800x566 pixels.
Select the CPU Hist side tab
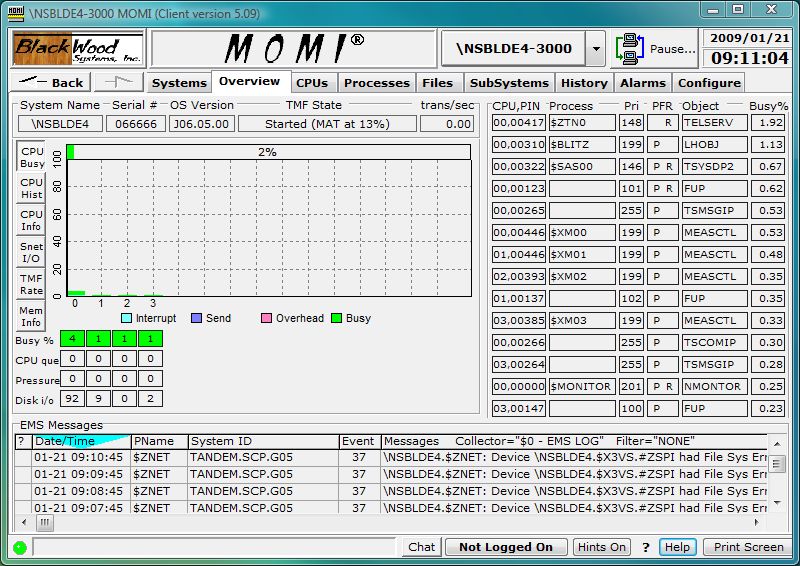tap(31, 188)
